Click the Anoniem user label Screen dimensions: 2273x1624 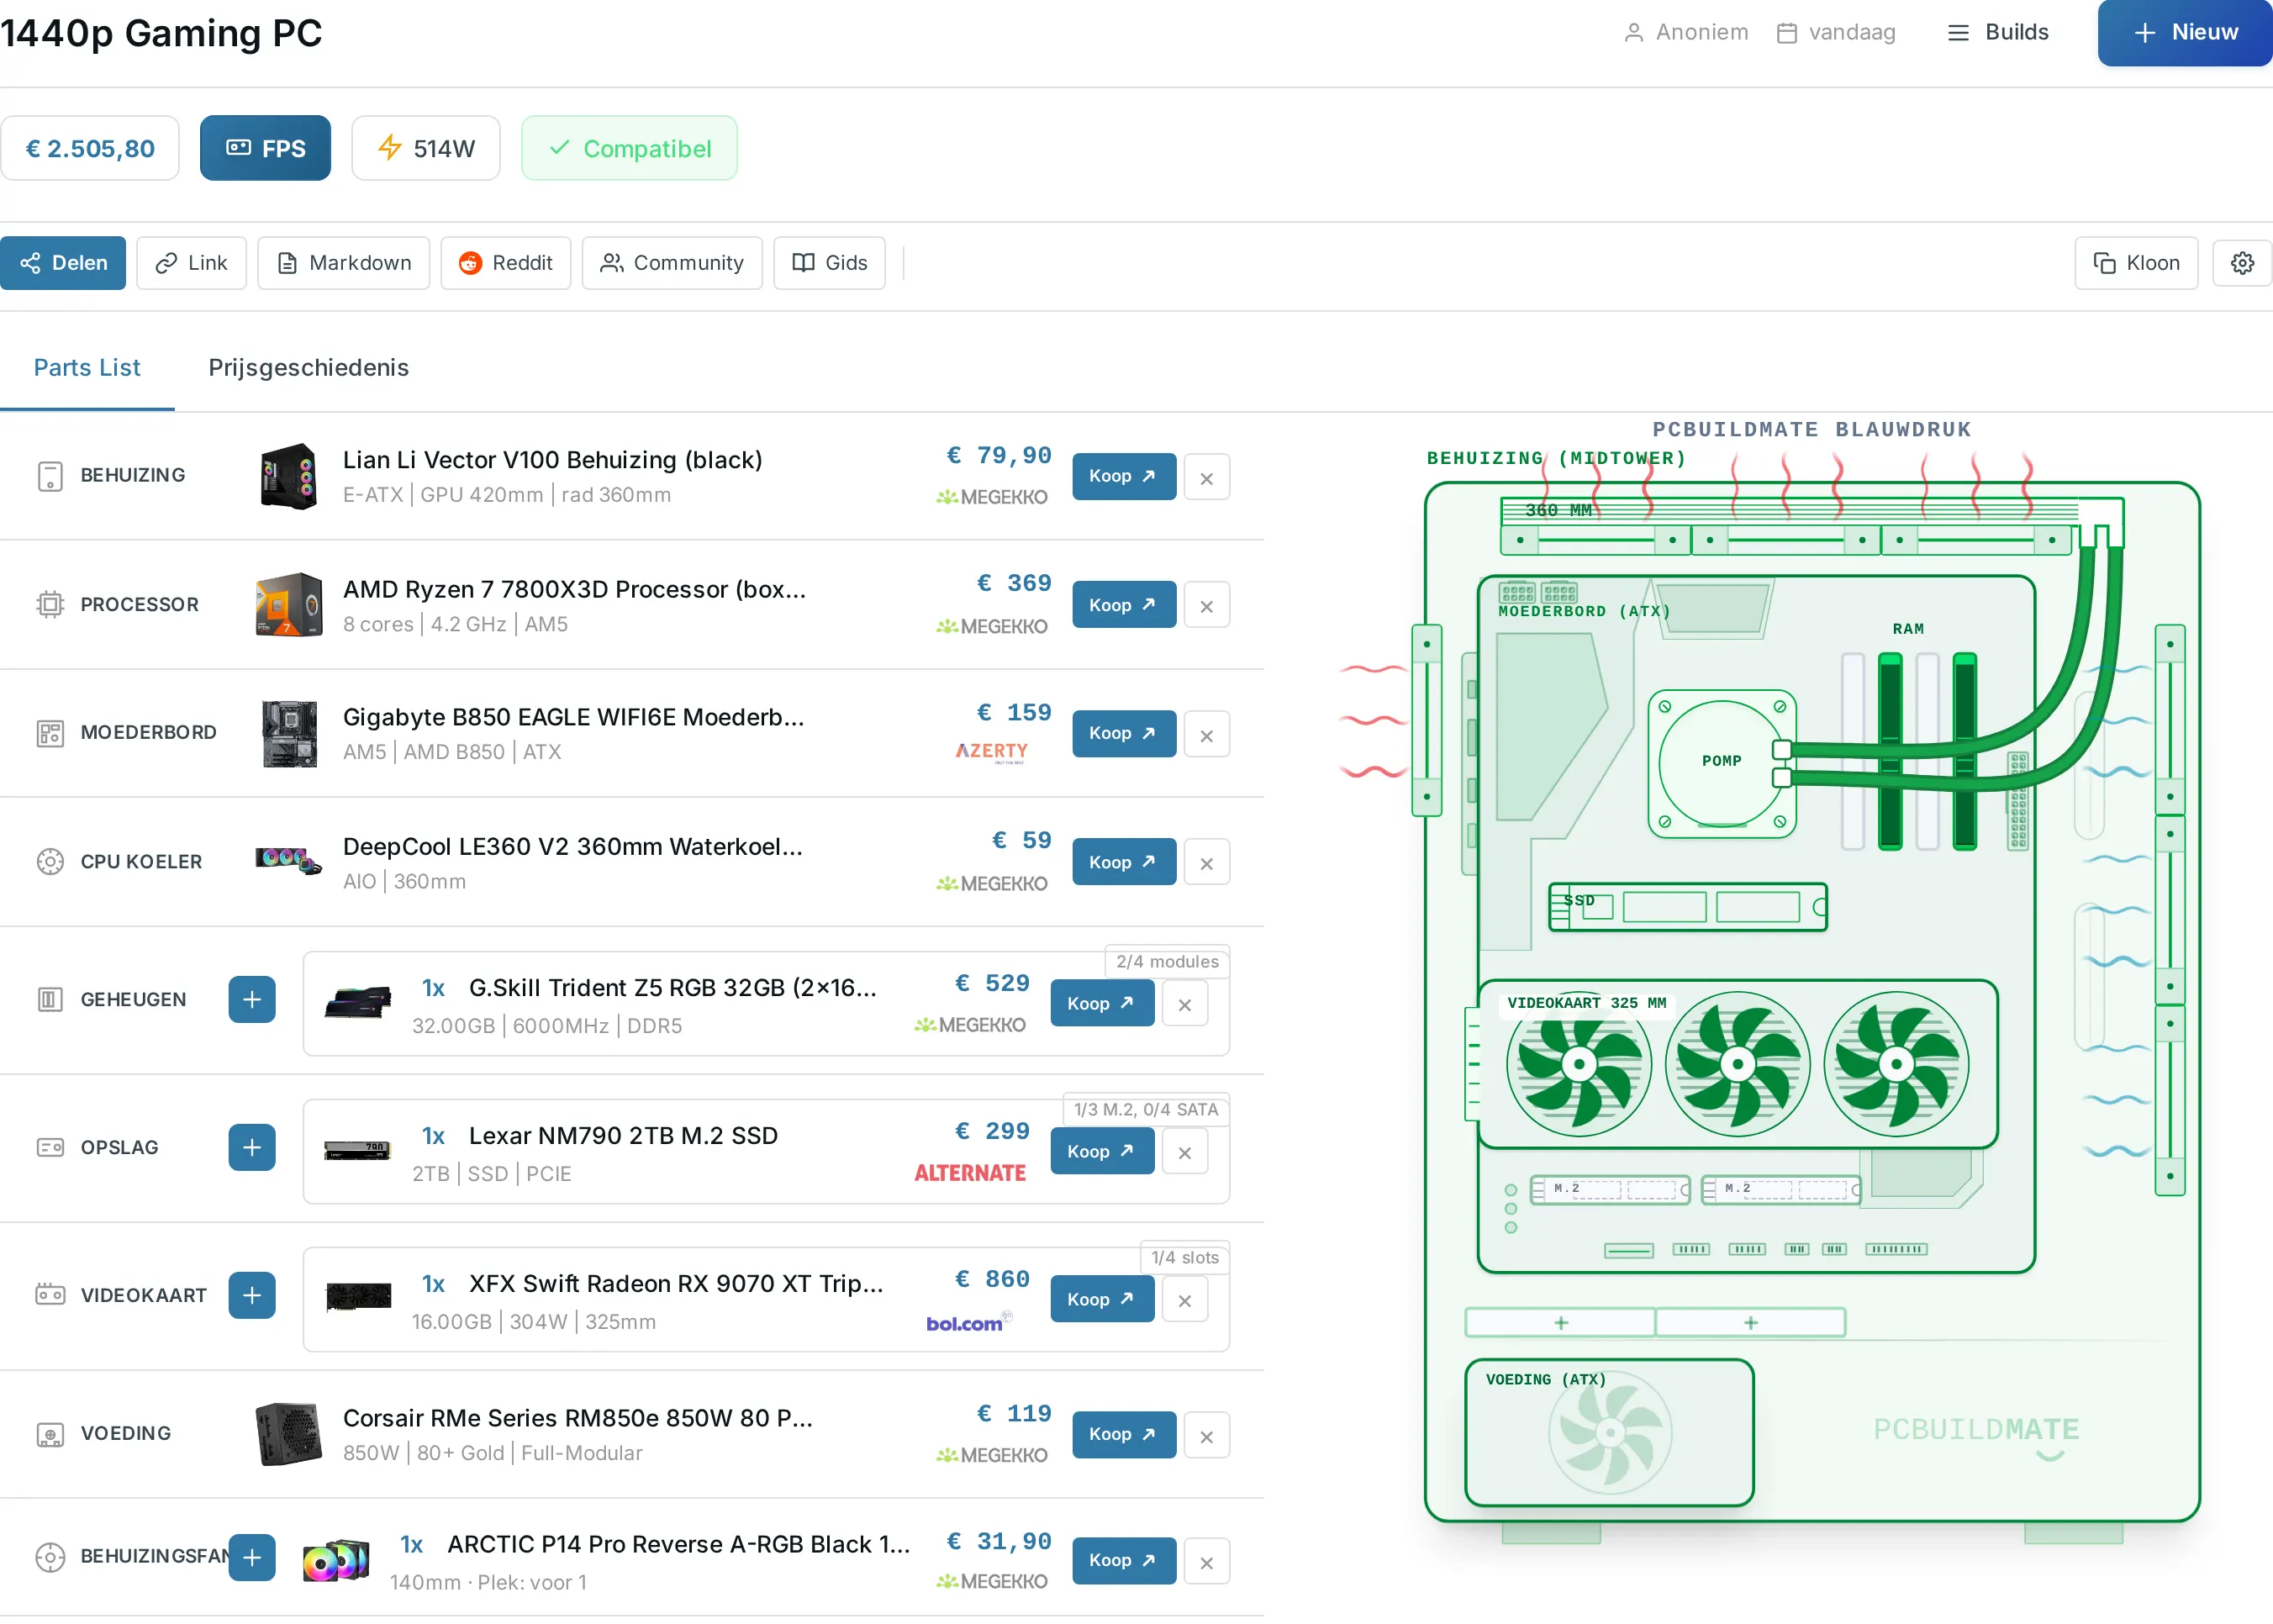pos(1686,32)
